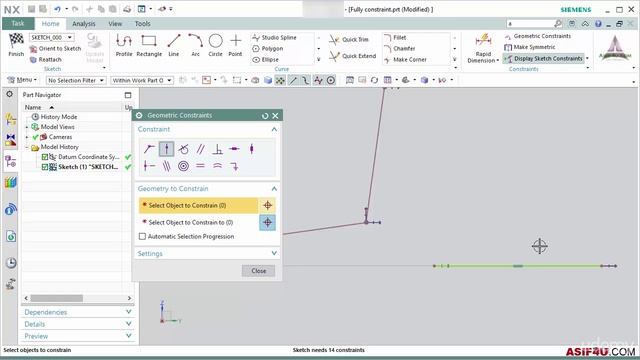Collapse the Geometry to Constrain section

click(x=274, y=189)
